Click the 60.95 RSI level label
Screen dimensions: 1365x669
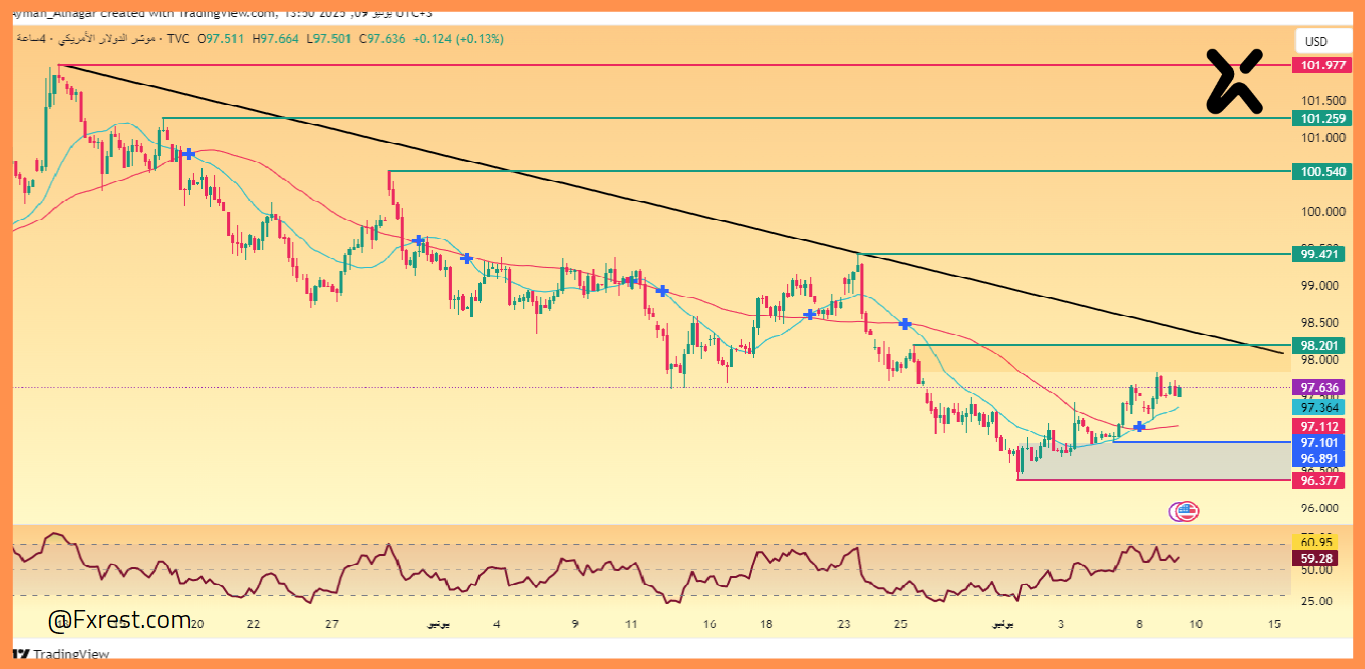click(x=1315, y=543)
